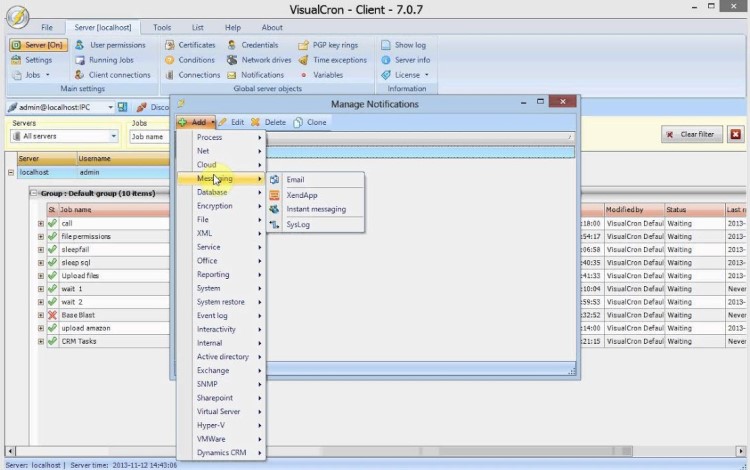Image resolution: width=750 pixels, height=470 pixels.
Task: Choose Instant messaging notification type
Action: [x=315, y=209]
